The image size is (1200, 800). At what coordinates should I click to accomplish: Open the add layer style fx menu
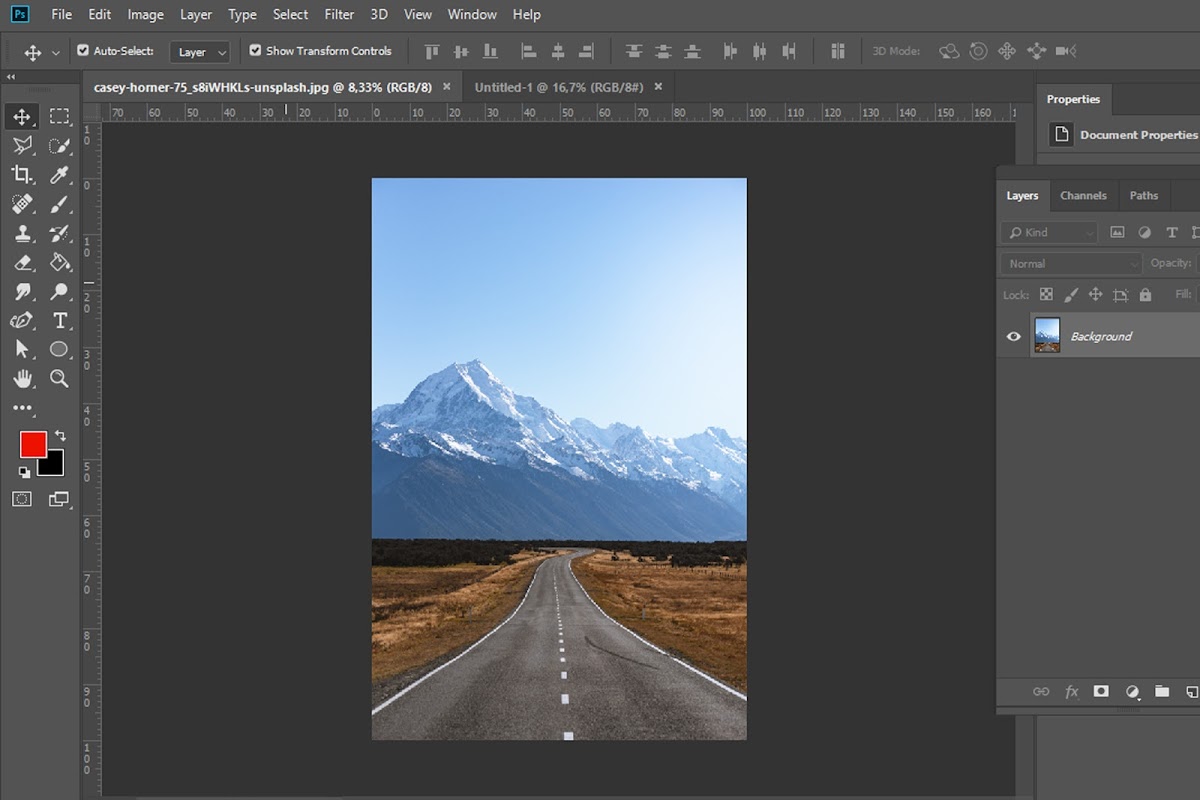click(x=1071, y=691)
